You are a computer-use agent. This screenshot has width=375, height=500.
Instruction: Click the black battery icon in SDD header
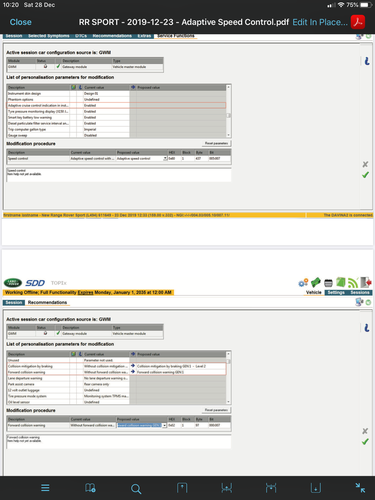point(328,283)
